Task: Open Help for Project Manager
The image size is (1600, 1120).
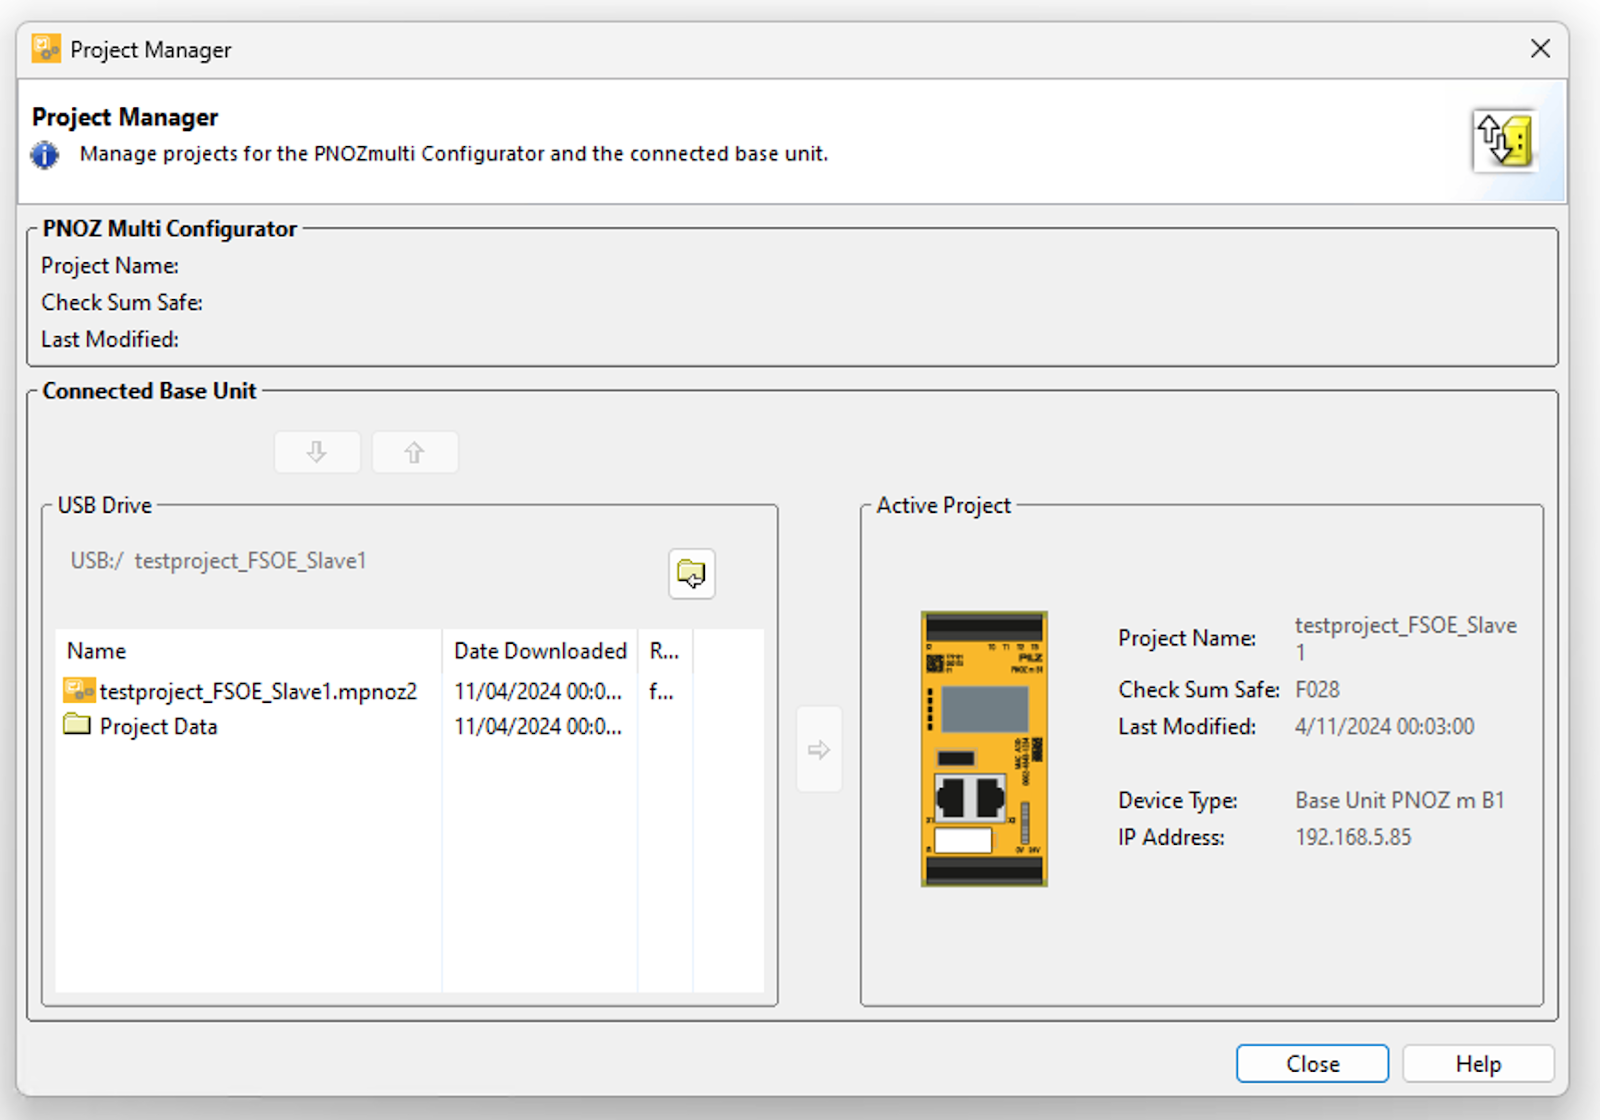Action: [1478, 1064]
